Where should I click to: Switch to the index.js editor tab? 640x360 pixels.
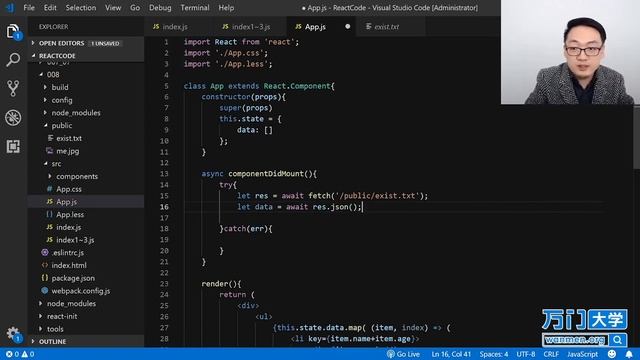(179, 27)
